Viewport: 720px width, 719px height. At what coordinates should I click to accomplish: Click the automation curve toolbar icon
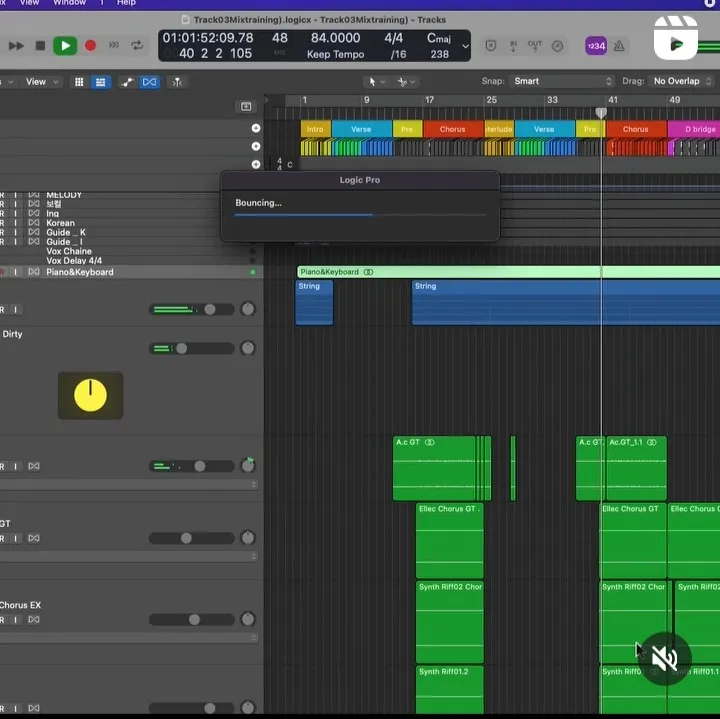click(129, 82)
